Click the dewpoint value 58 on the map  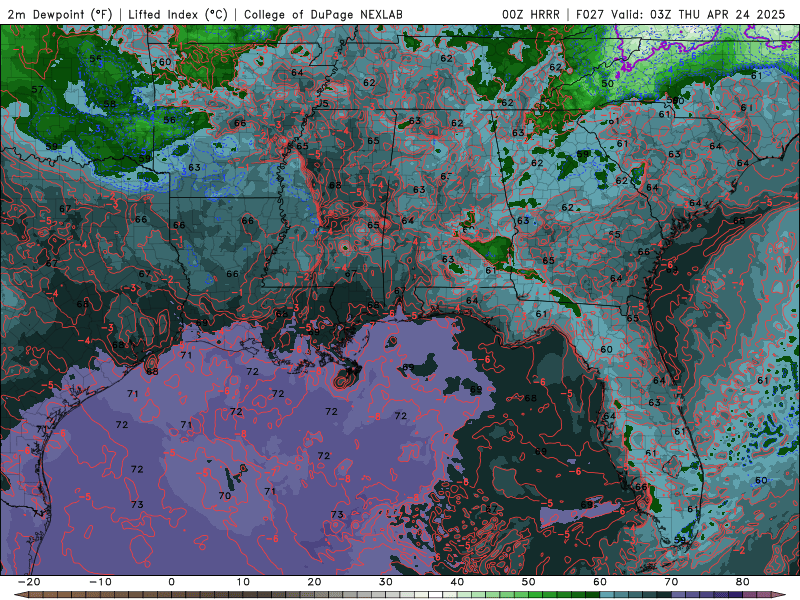(110, 105)
